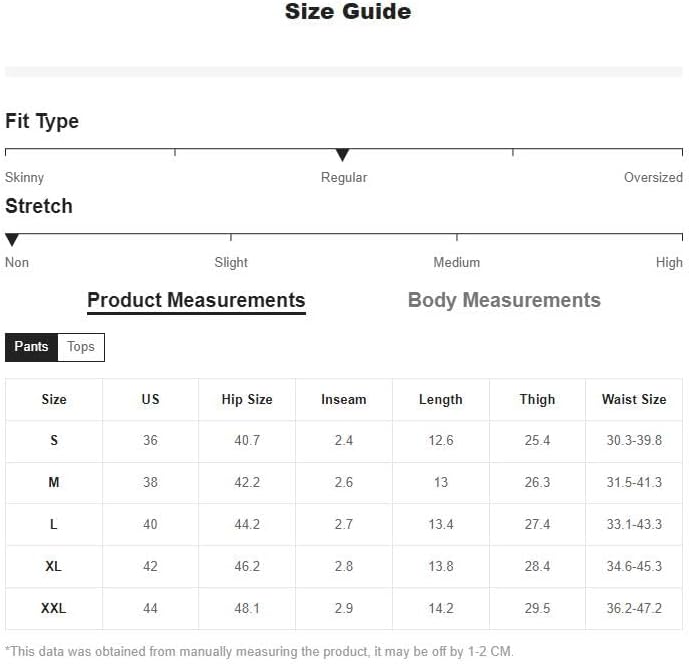Click the Slight stretch label
The height and width of the screenshot is (664, 689).
[231, 262]
